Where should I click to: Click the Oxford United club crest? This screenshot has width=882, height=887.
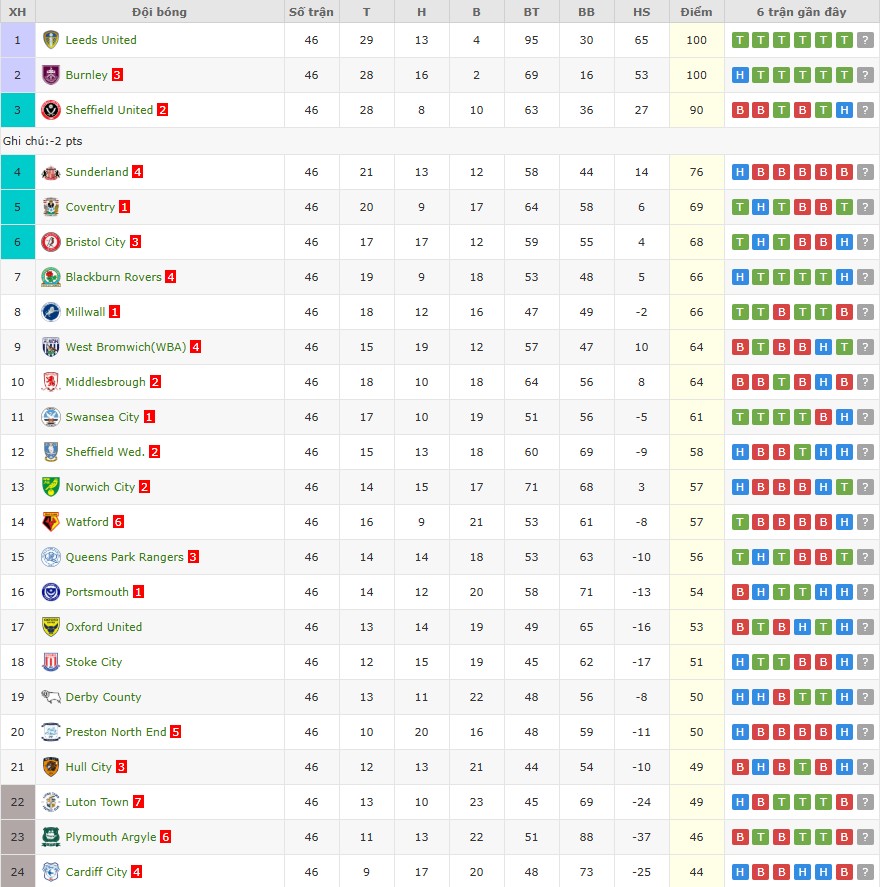51,627
